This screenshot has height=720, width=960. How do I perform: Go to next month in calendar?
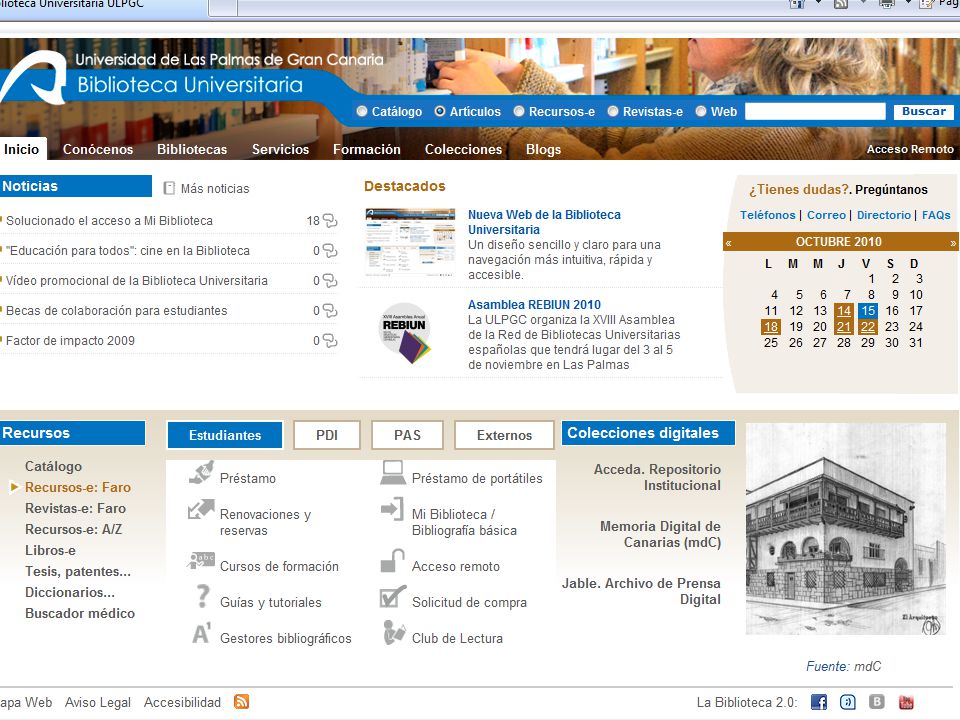pyautogui.click(x=953, y=242)
